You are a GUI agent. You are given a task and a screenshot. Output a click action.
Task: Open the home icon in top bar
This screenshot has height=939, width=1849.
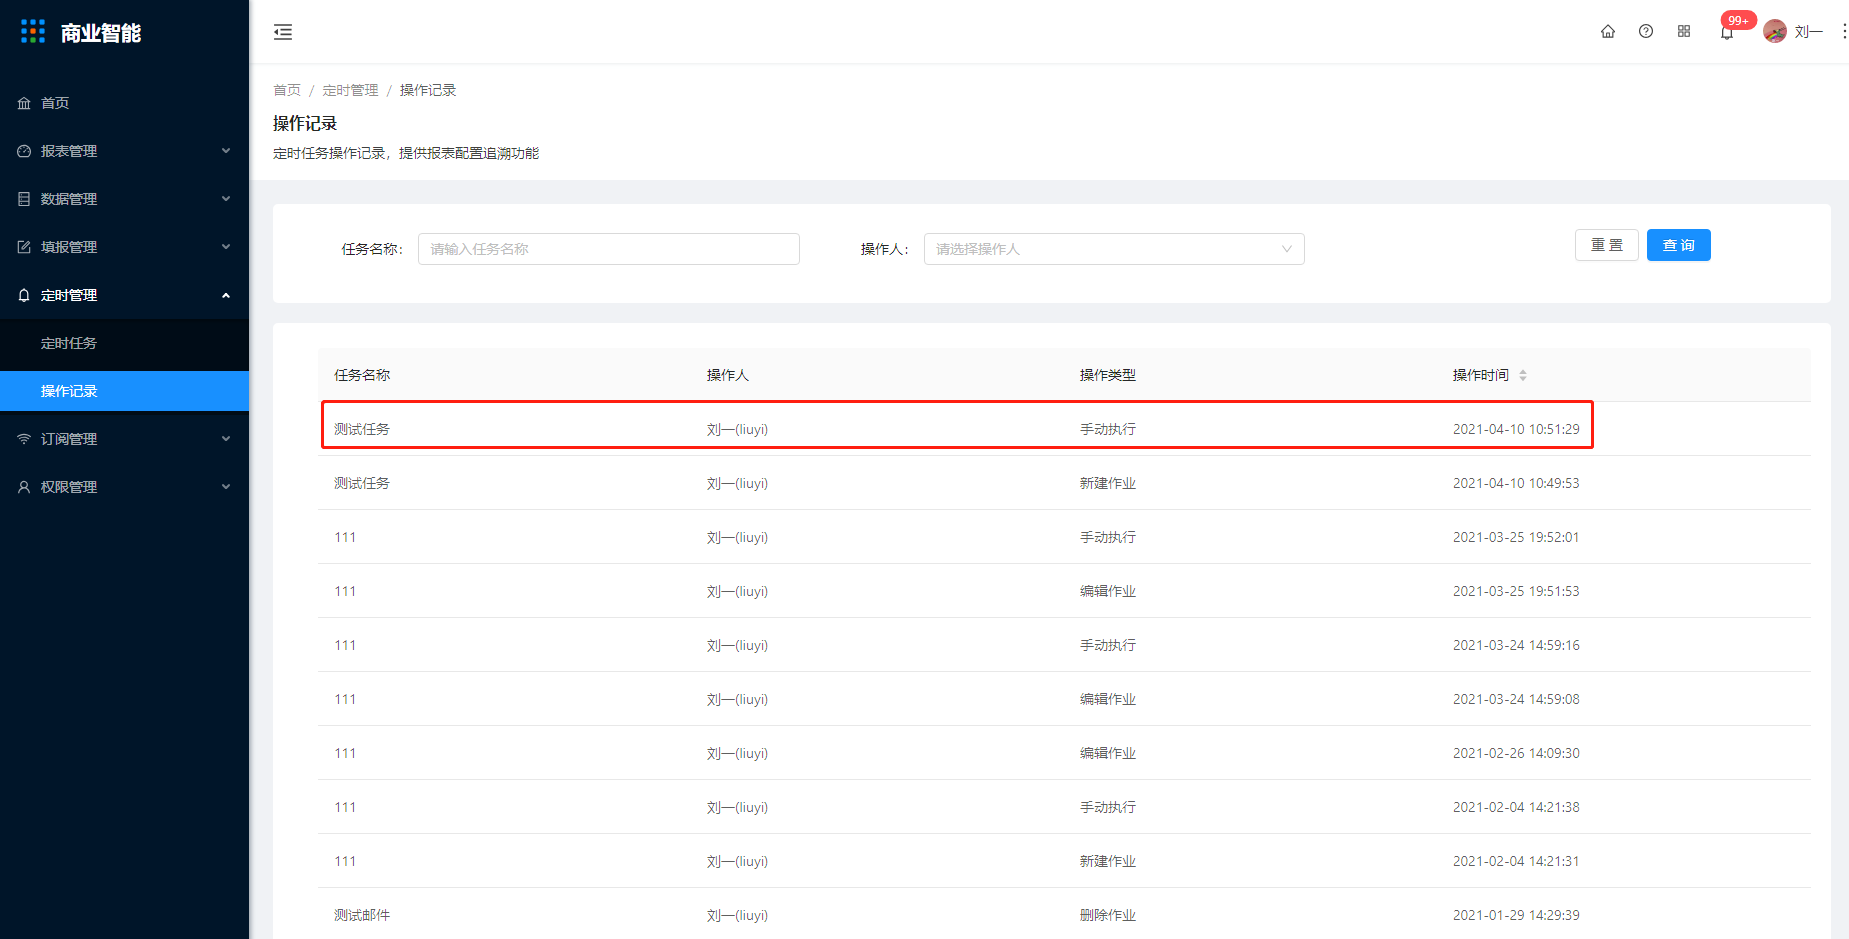coord(1608,31)
